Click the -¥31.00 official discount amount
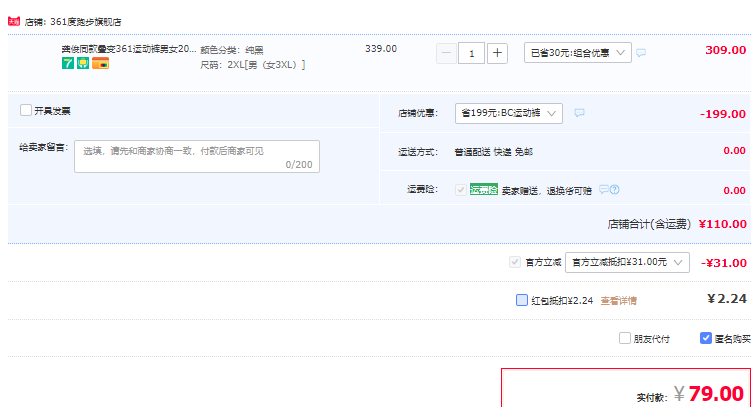753x407 pixels. pos(724,263)
